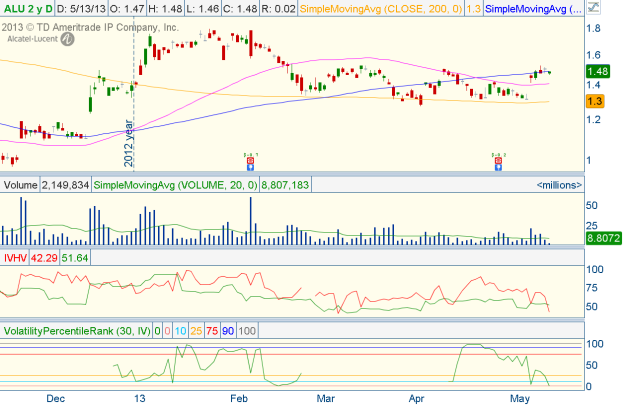Click the Feb label on time axis
625x405 pixels.
(x=239, y=397)
